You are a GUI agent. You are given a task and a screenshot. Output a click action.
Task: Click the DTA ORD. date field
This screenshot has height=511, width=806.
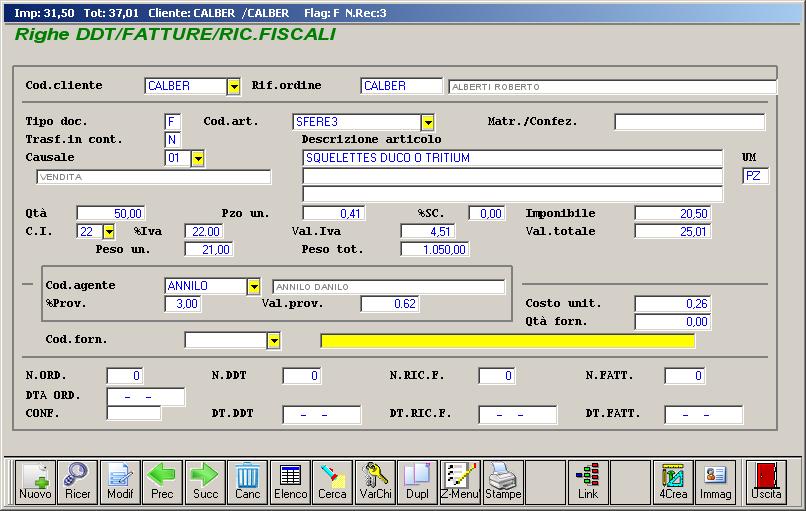pos(145,397)
